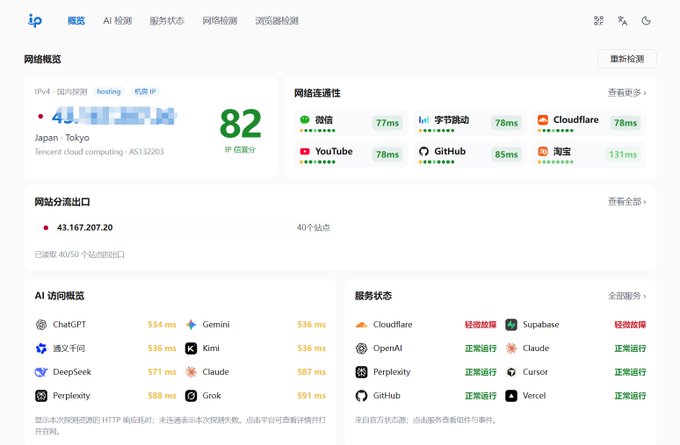Click the blurred IPv4 address
This screenshot has height=445, width=680.
[114, 116]
